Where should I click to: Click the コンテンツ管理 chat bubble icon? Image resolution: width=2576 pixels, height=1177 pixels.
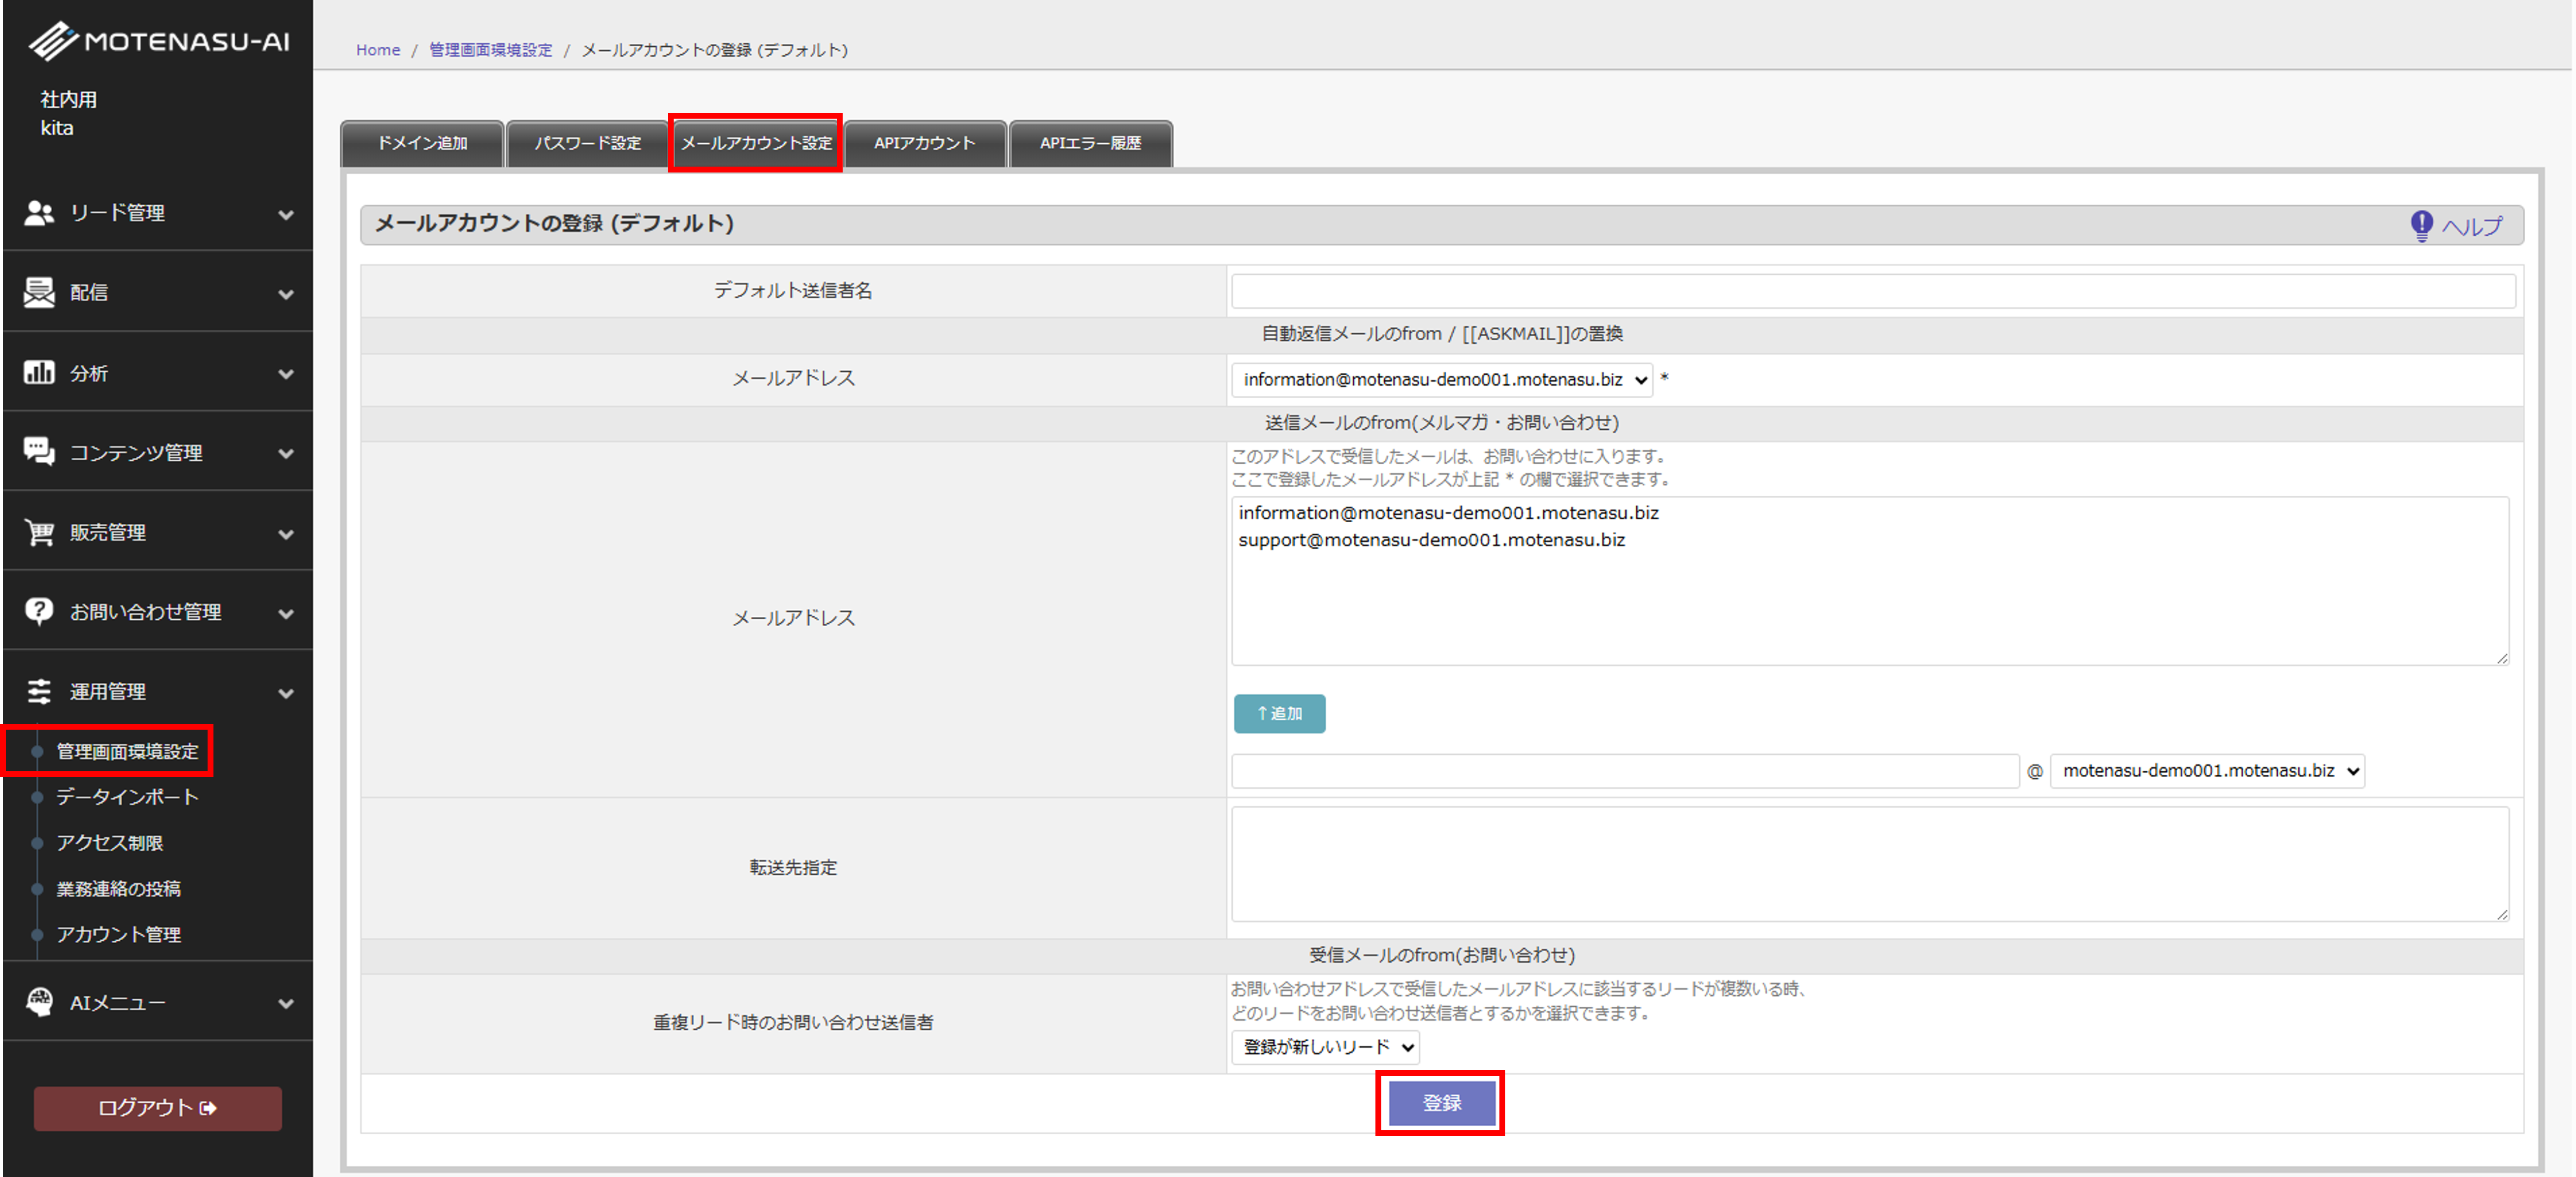(x=39, y=452)
